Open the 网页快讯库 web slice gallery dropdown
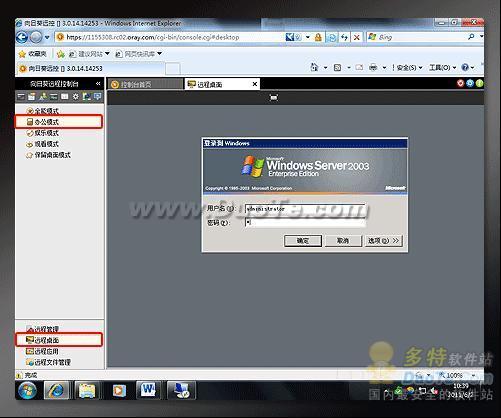The width and height of the screenshot is (501, 418). point(138,54)
